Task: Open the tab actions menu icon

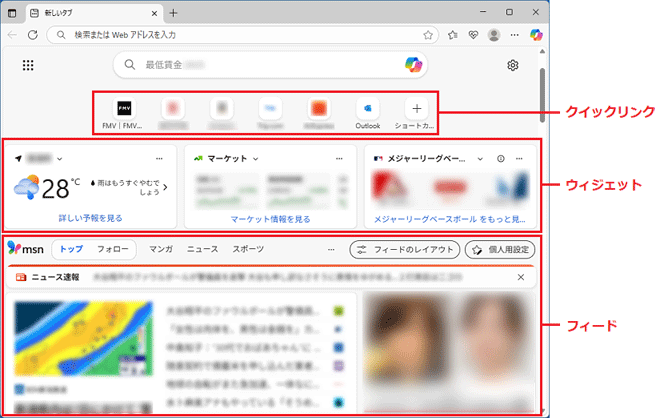Action: 12,13
